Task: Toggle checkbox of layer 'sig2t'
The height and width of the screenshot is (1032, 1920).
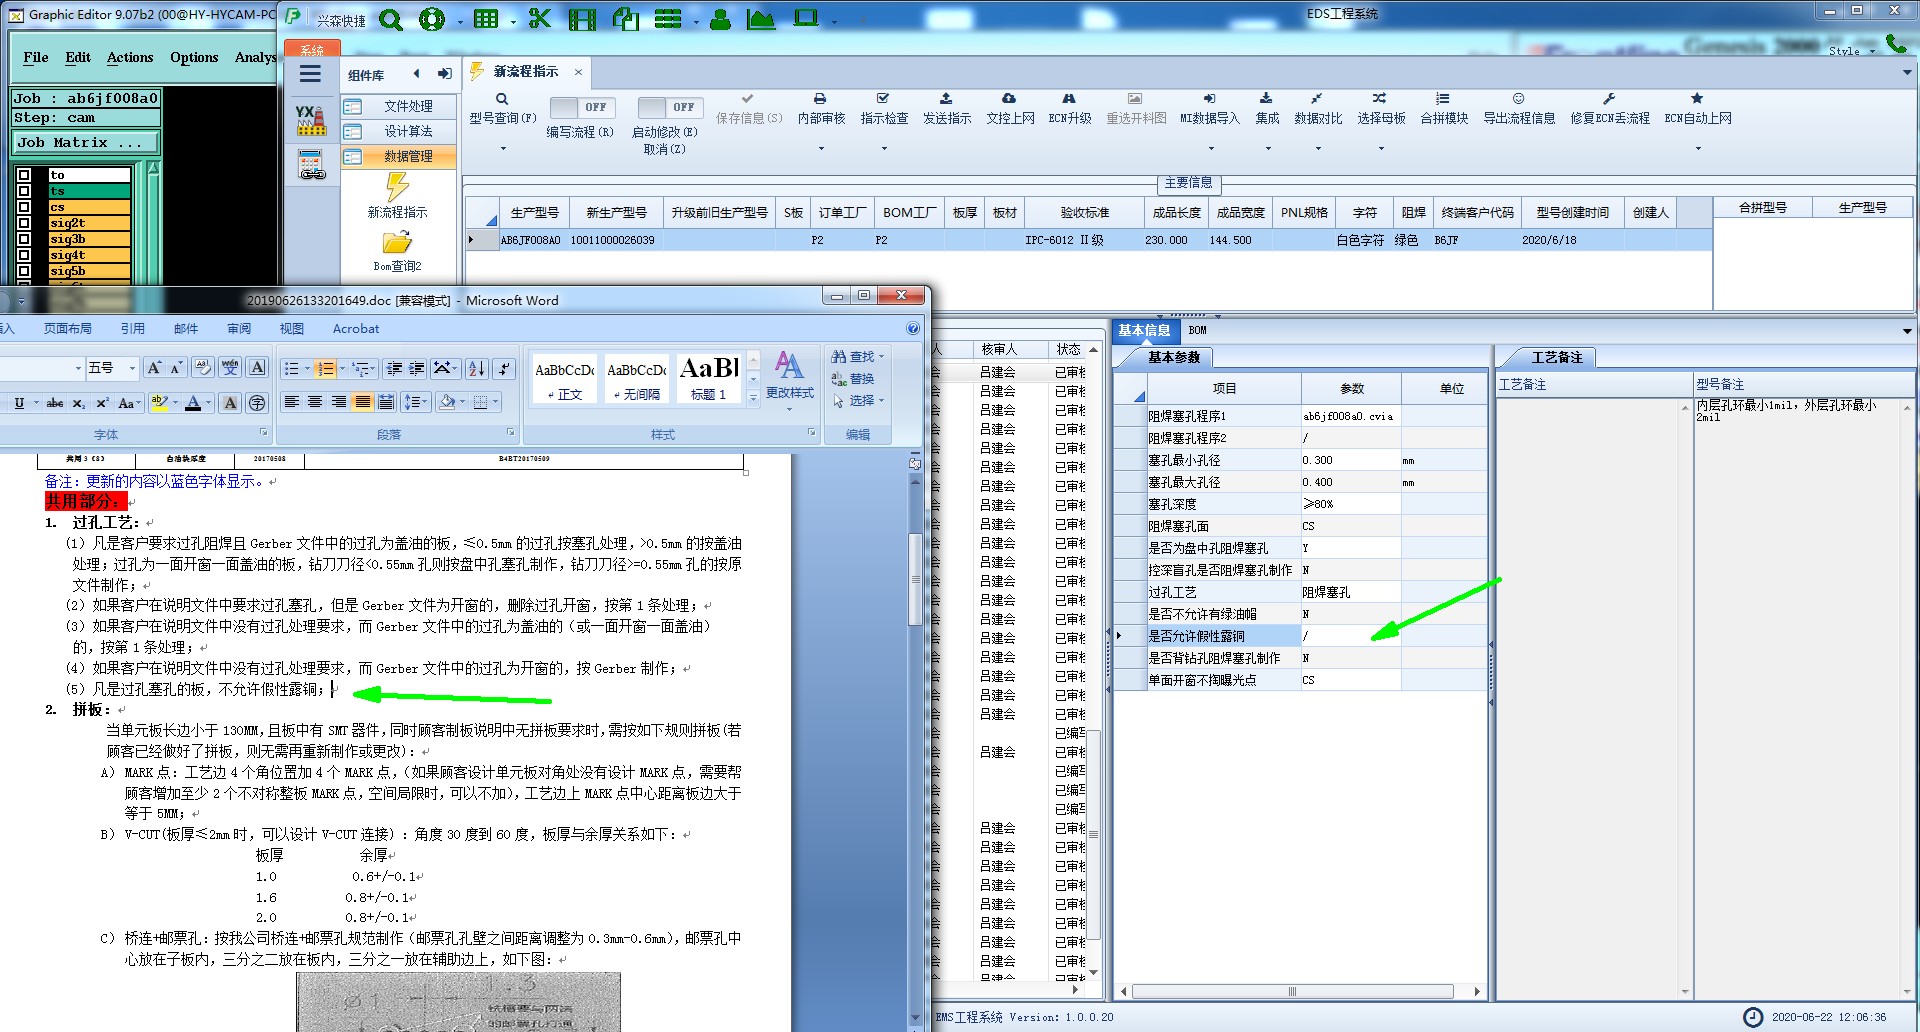Action: [25, 223]
